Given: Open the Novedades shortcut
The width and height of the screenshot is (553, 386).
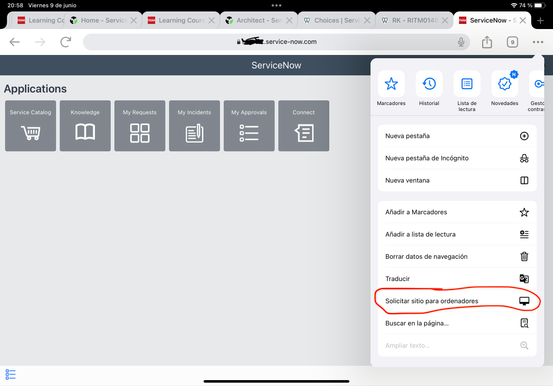Looking at the screenshot, I should tap(505, 88).
